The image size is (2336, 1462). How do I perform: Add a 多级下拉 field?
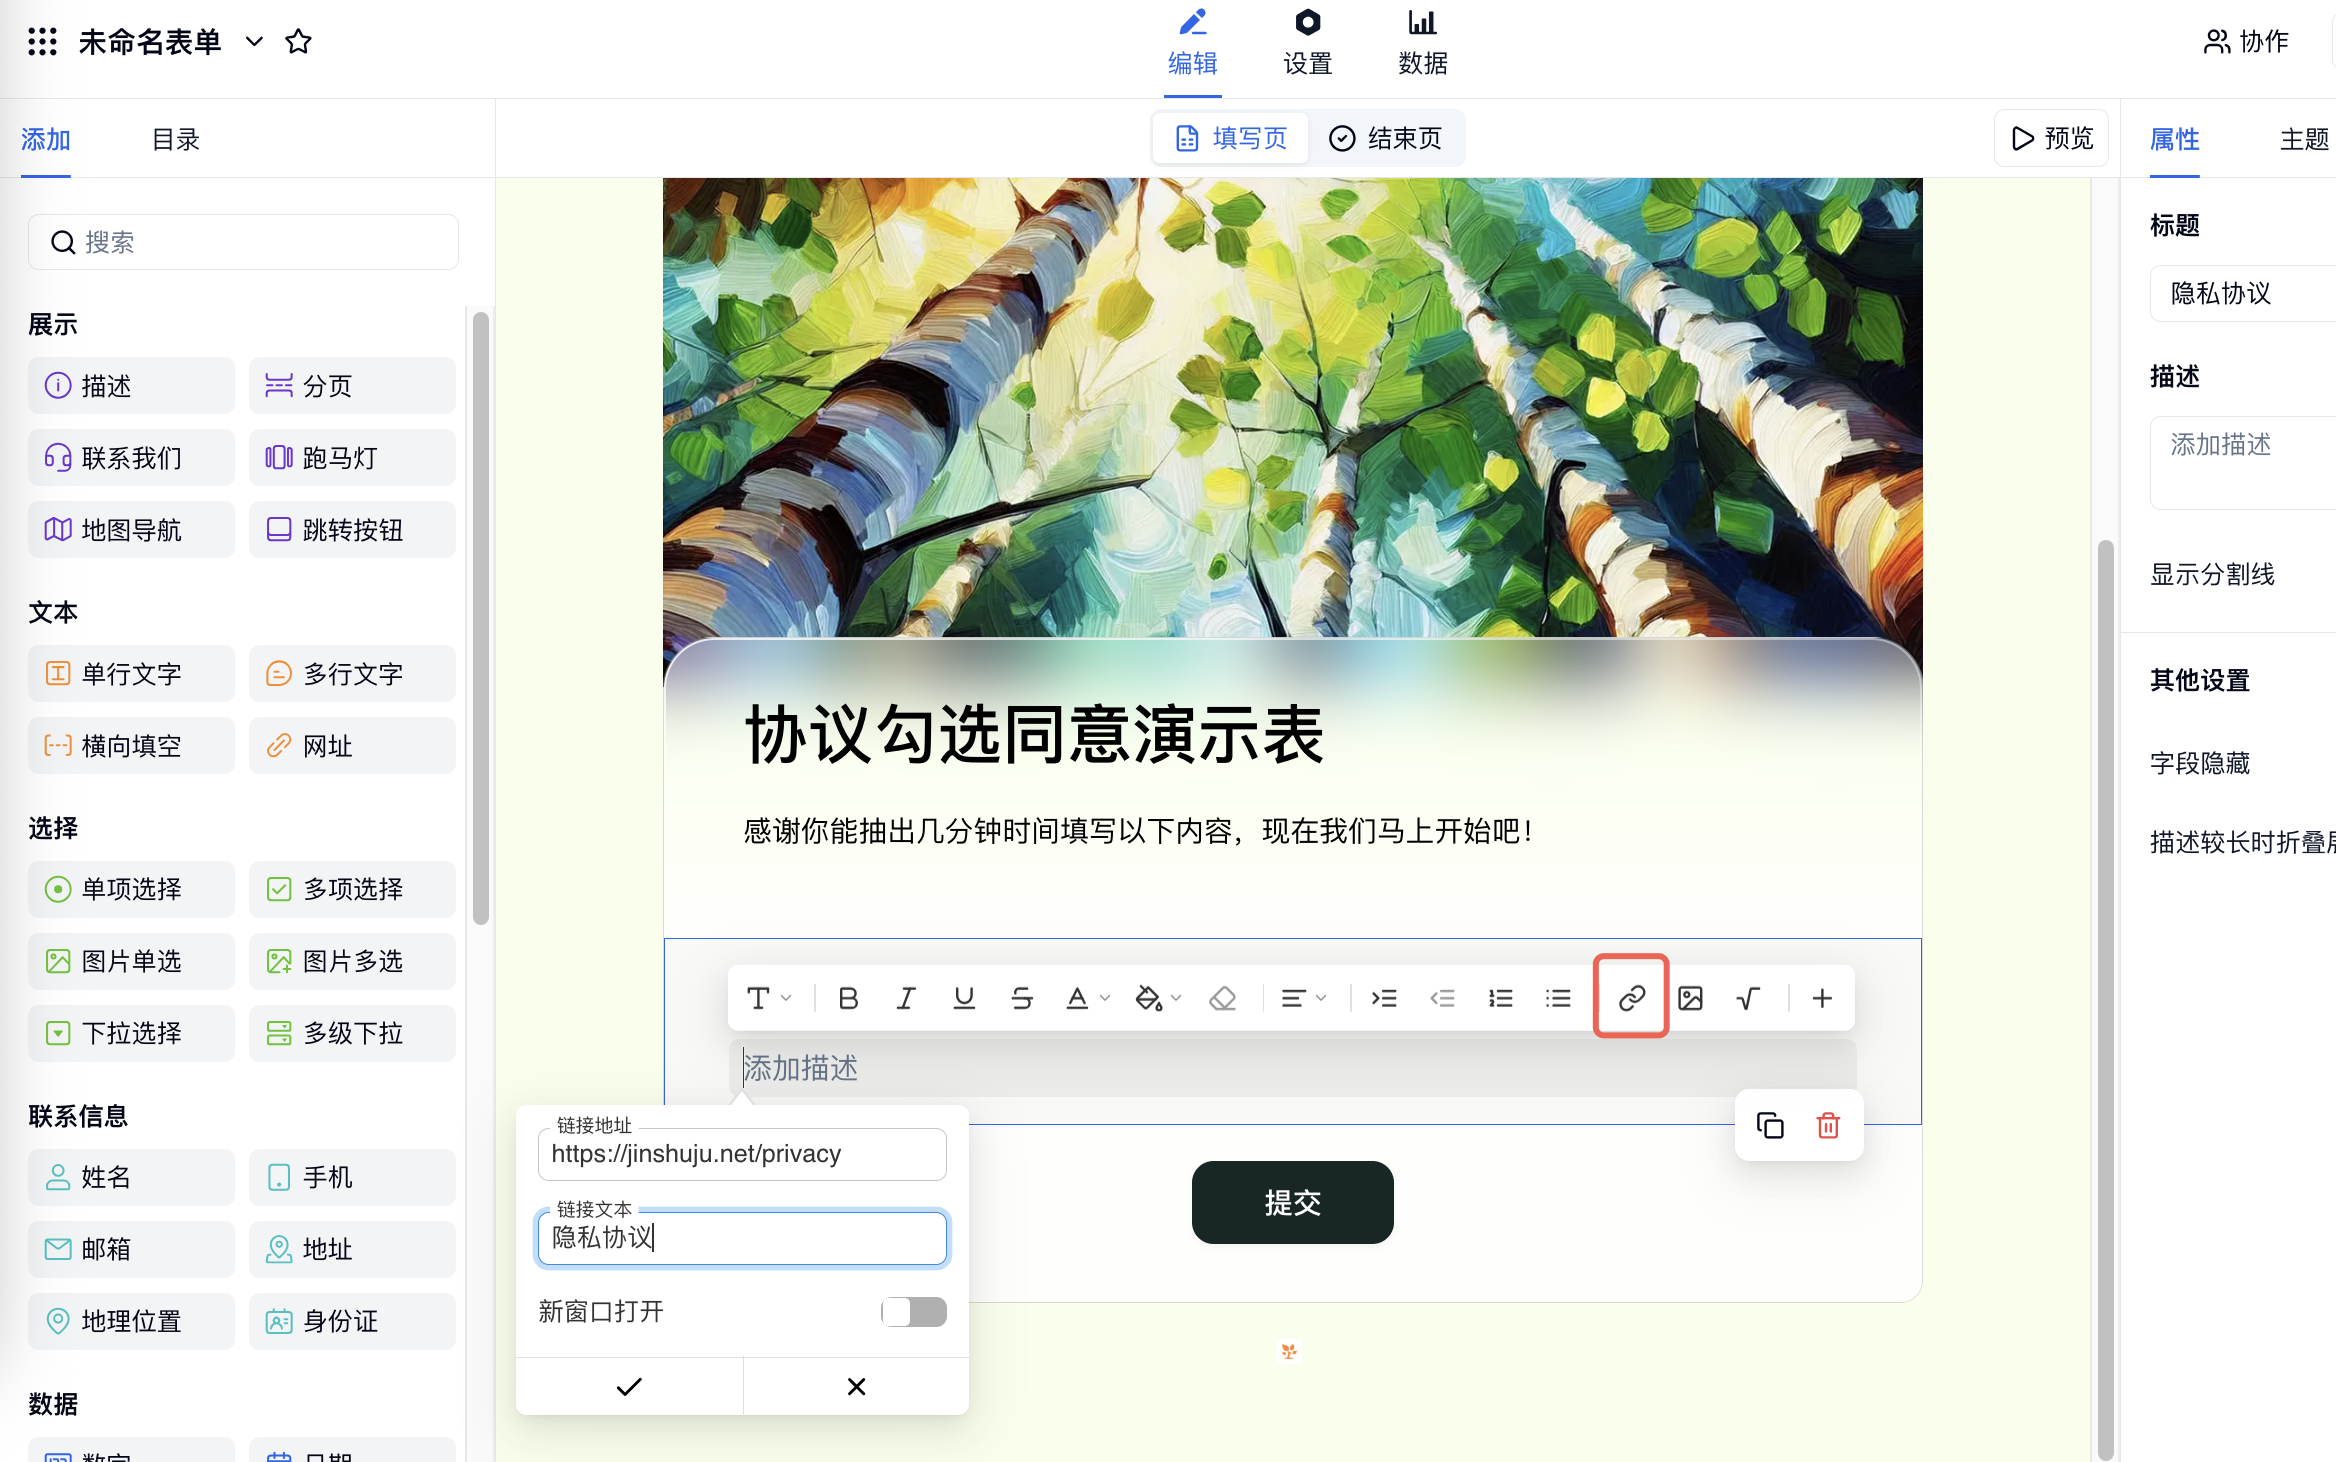click(352, 1033)
